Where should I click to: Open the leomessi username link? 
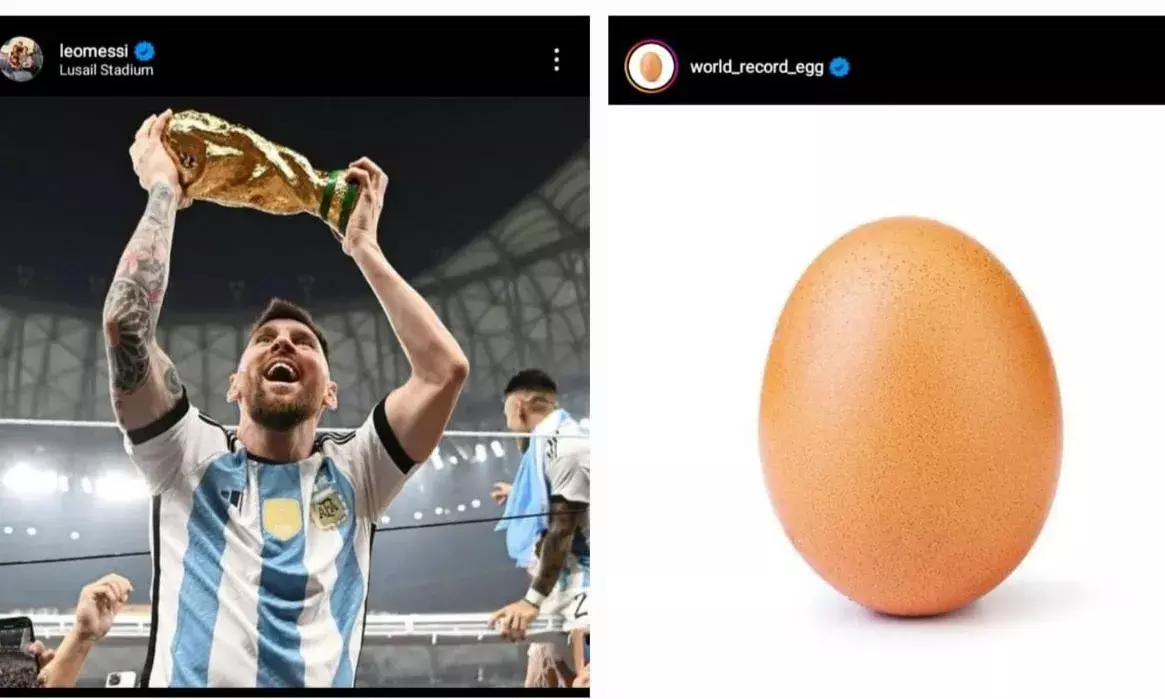(94, 51)
